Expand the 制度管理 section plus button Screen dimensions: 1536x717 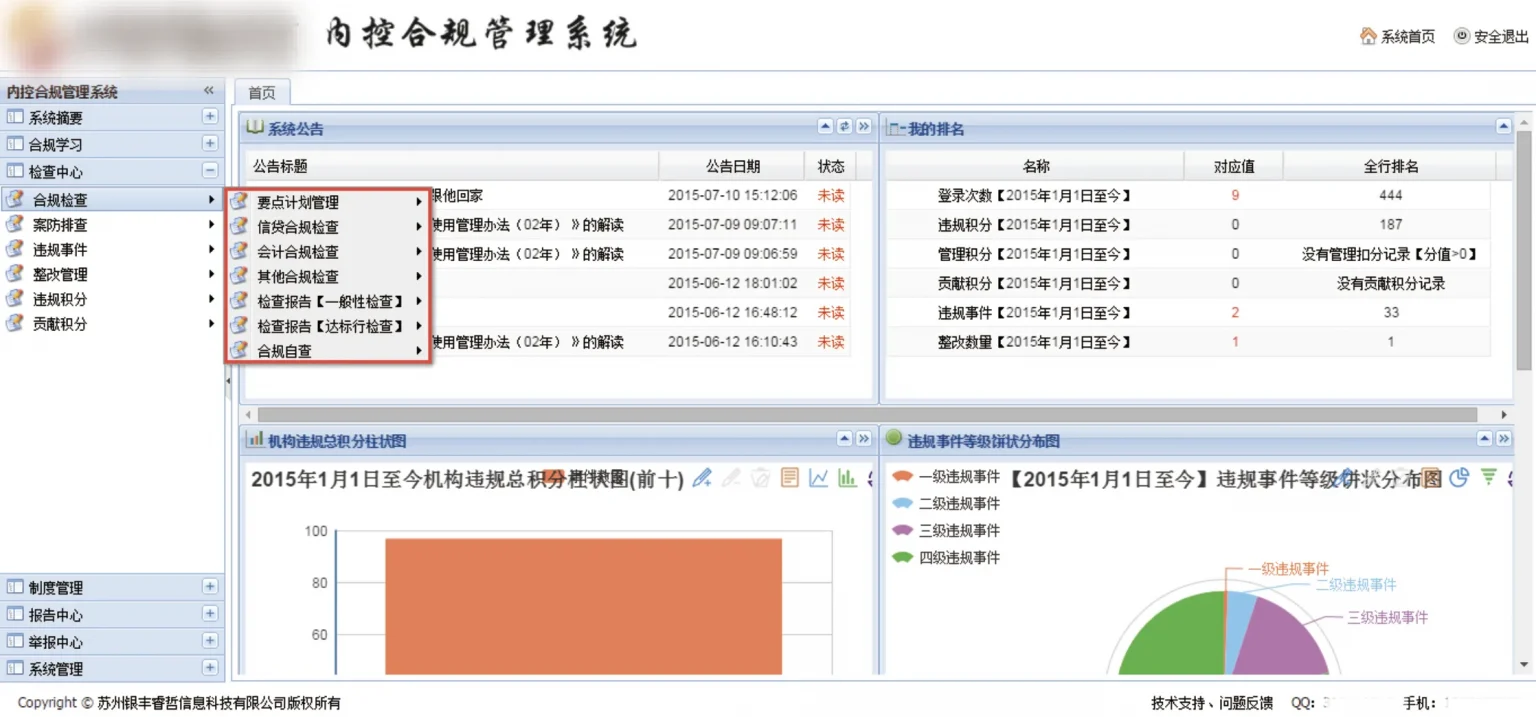point(209,587)
